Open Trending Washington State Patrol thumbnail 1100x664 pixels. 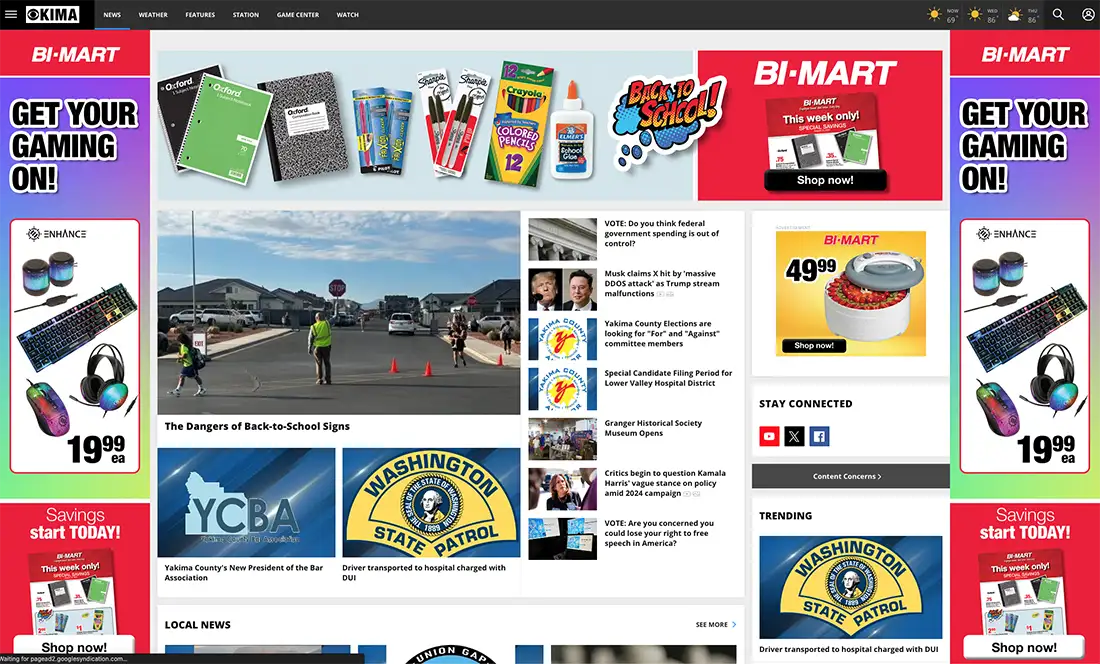(850, 588)
